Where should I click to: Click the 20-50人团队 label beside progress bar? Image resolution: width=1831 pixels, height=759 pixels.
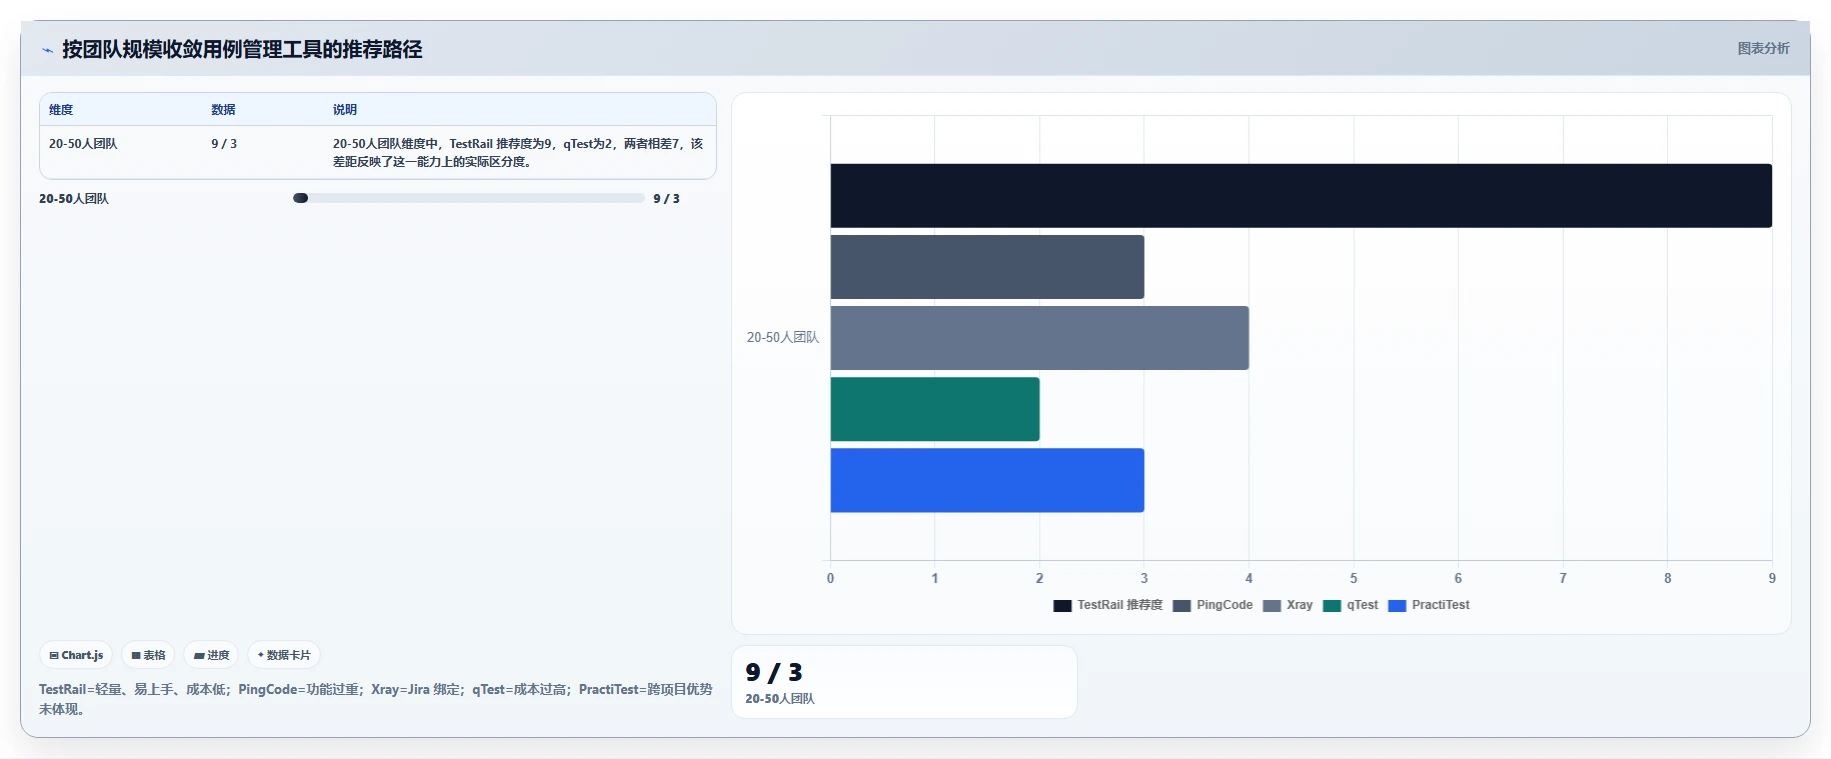(x=74, y=199)
